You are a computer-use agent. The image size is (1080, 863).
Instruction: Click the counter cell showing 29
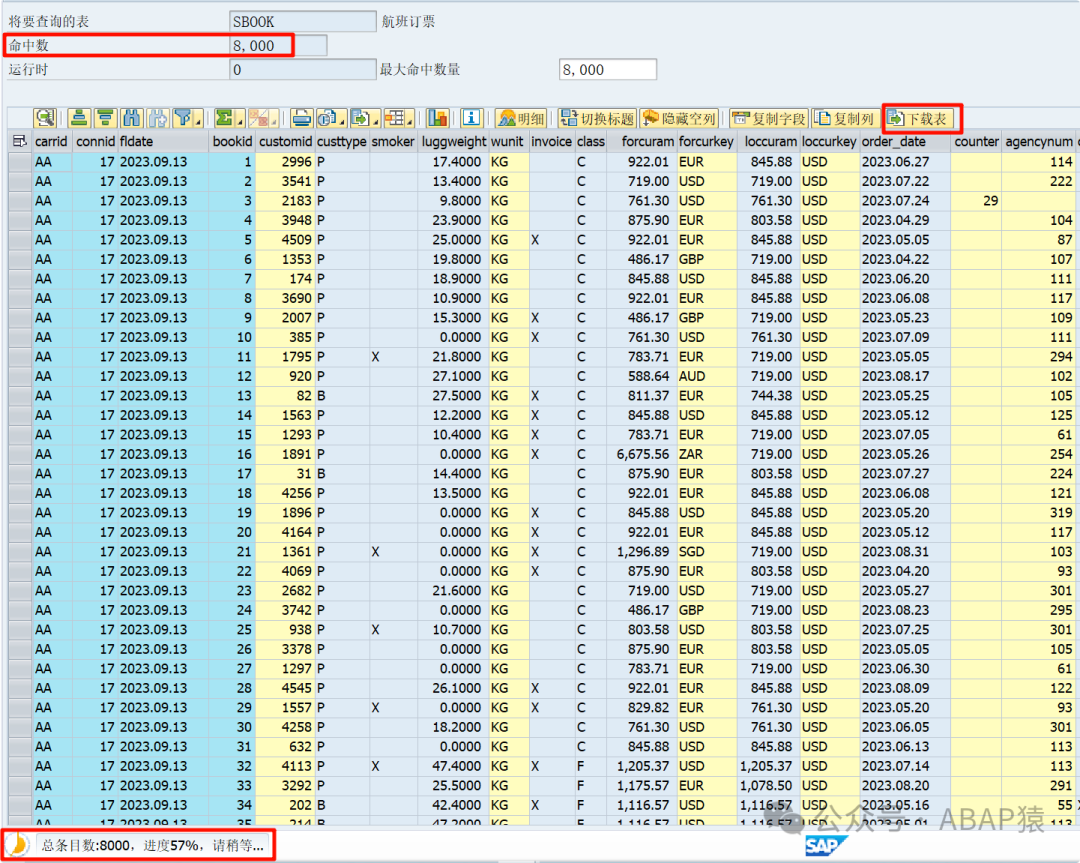point(976,200)
